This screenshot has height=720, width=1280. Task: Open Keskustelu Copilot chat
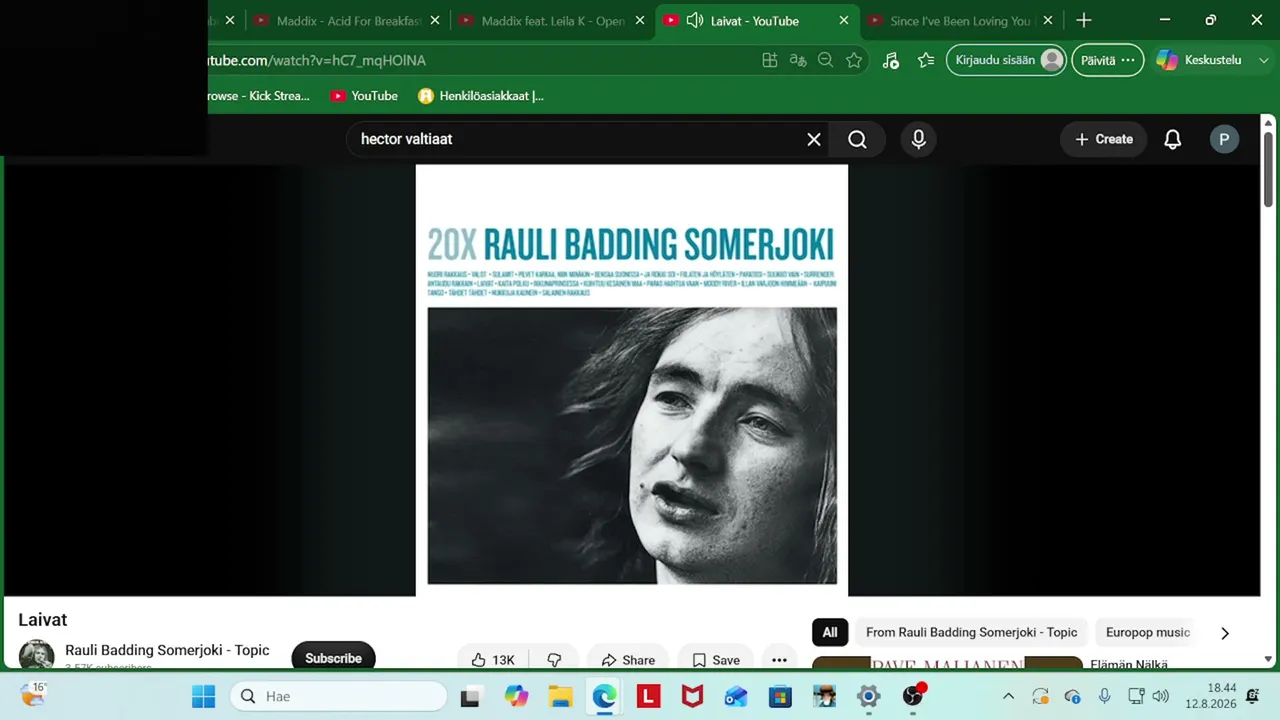point(1198,60)
